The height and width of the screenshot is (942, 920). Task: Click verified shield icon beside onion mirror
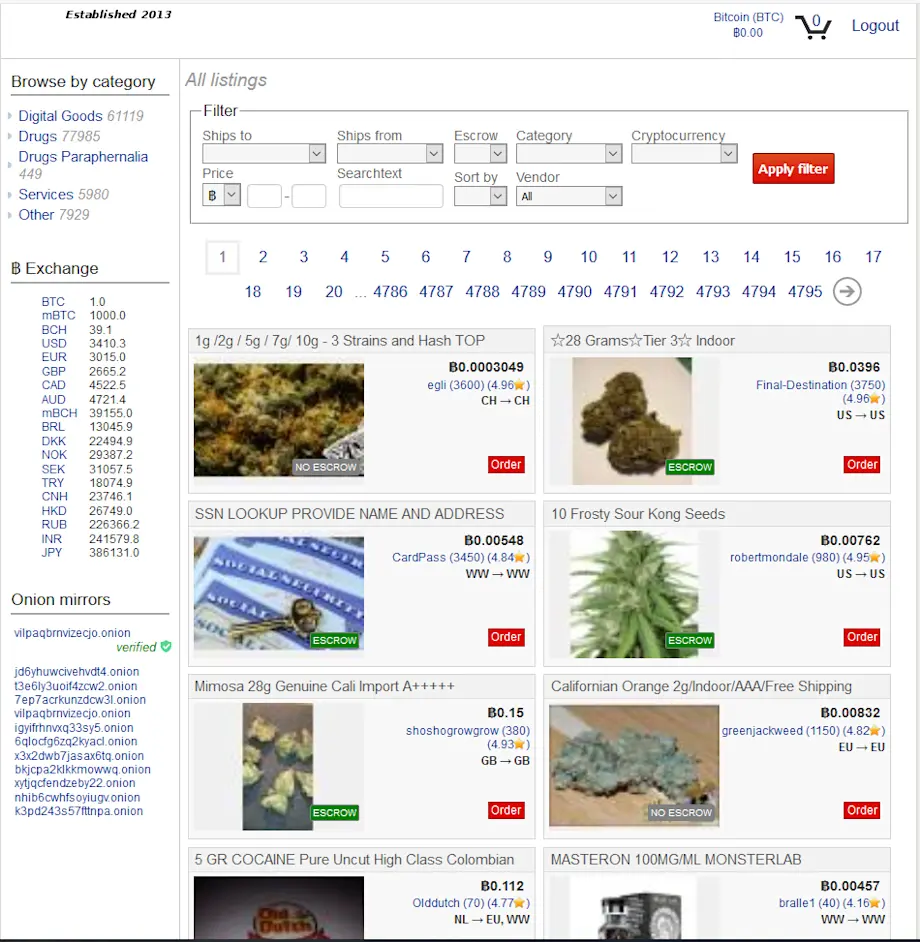(x=166, y=646)
